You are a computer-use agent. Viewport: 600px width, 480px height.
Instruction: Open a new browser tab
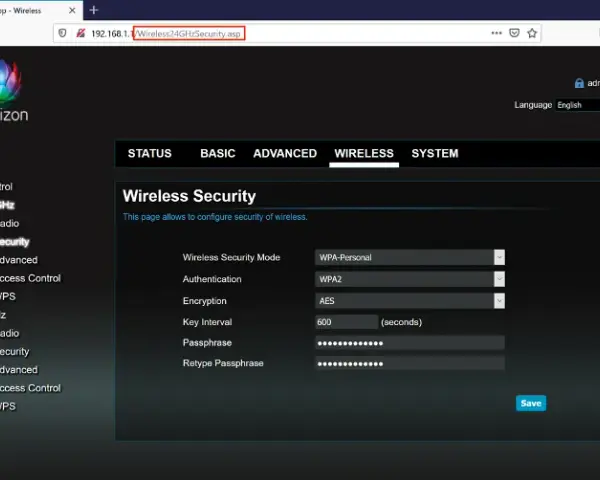[x=94, y=10]
